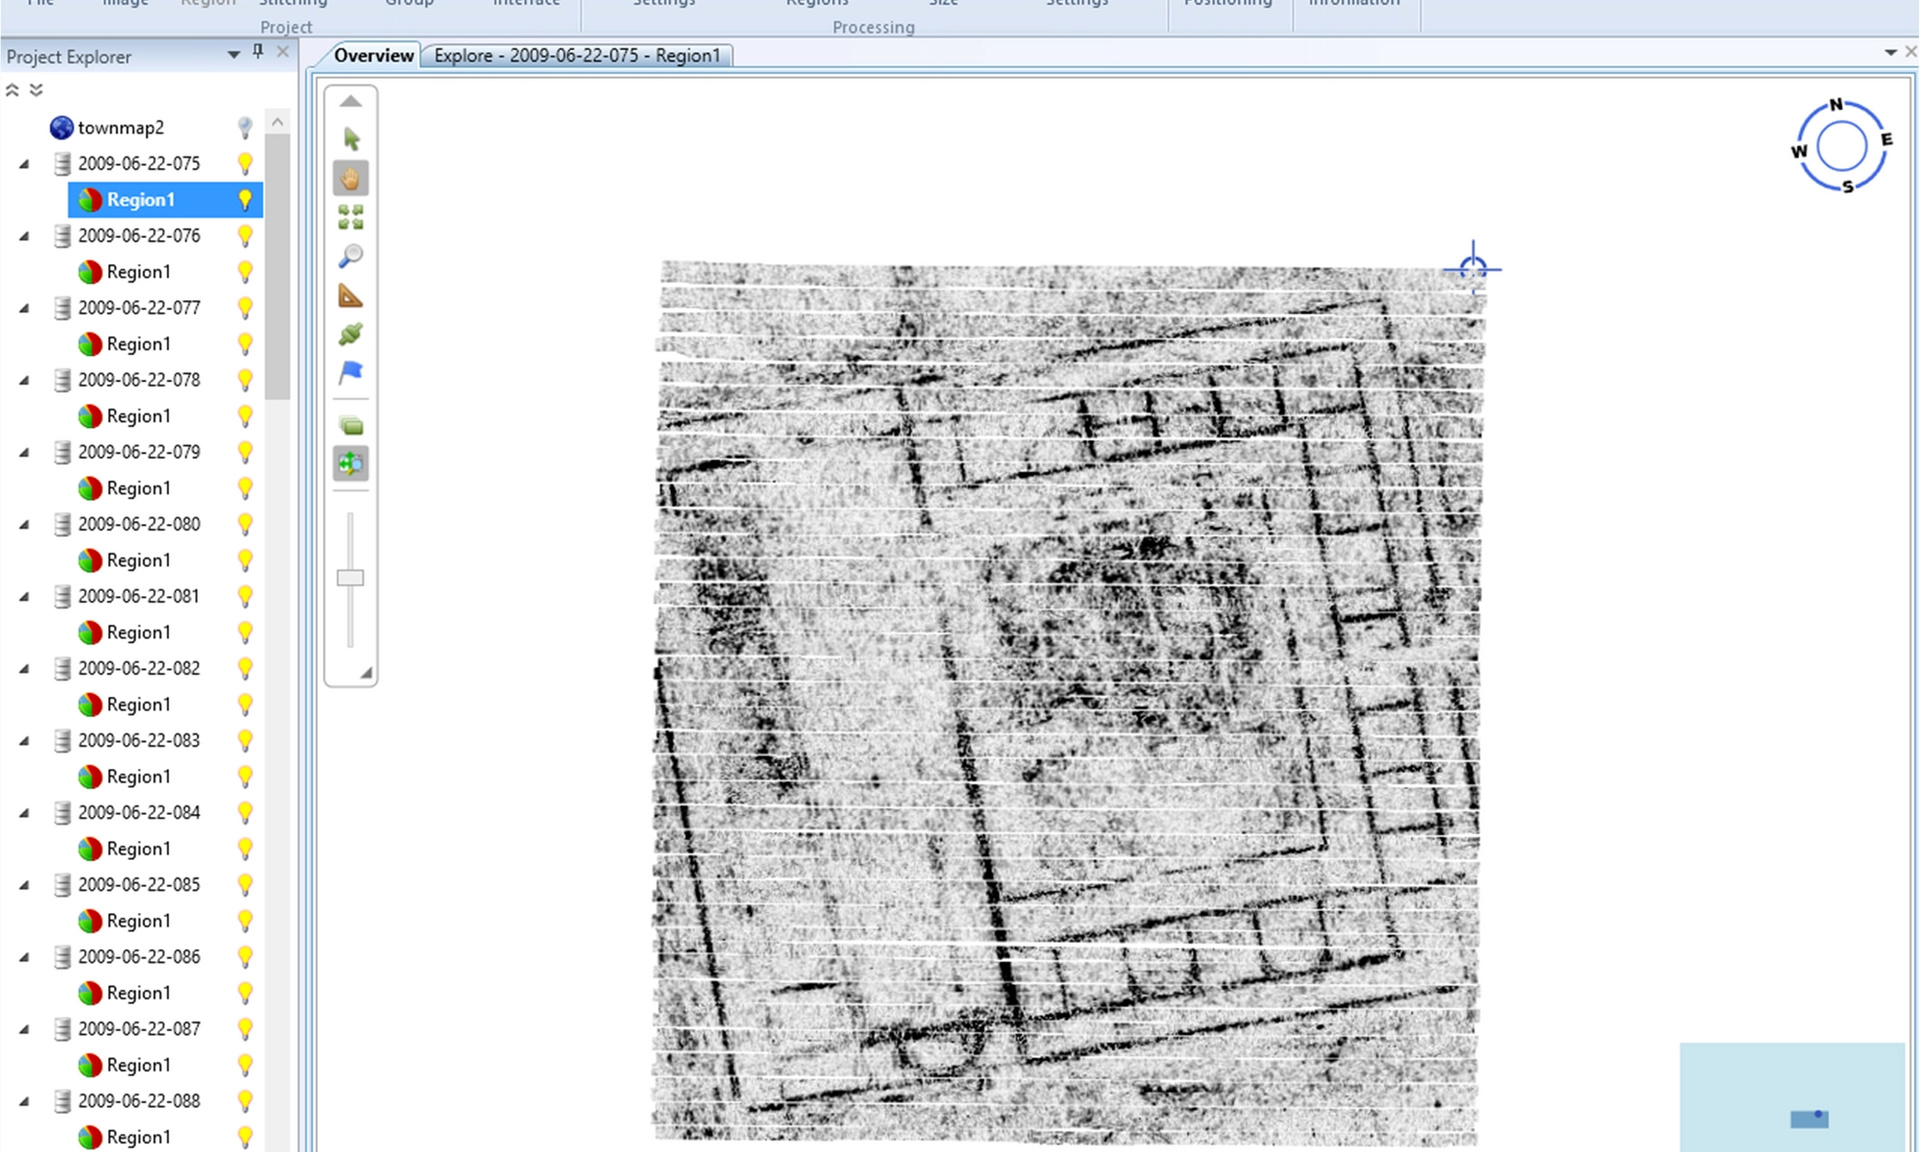Select the arrow pointer tool
This screenshot has width=1920, height=1152.
point(351,138)
